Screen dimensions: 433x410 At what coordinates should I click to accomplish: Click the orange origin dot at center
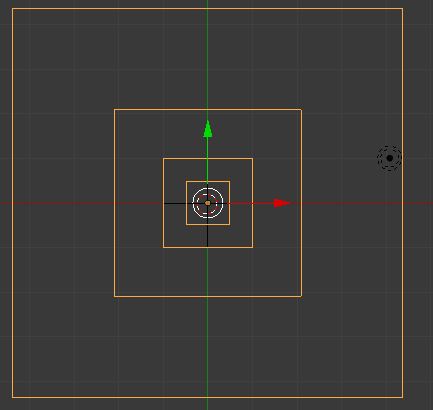coord(208,203)
